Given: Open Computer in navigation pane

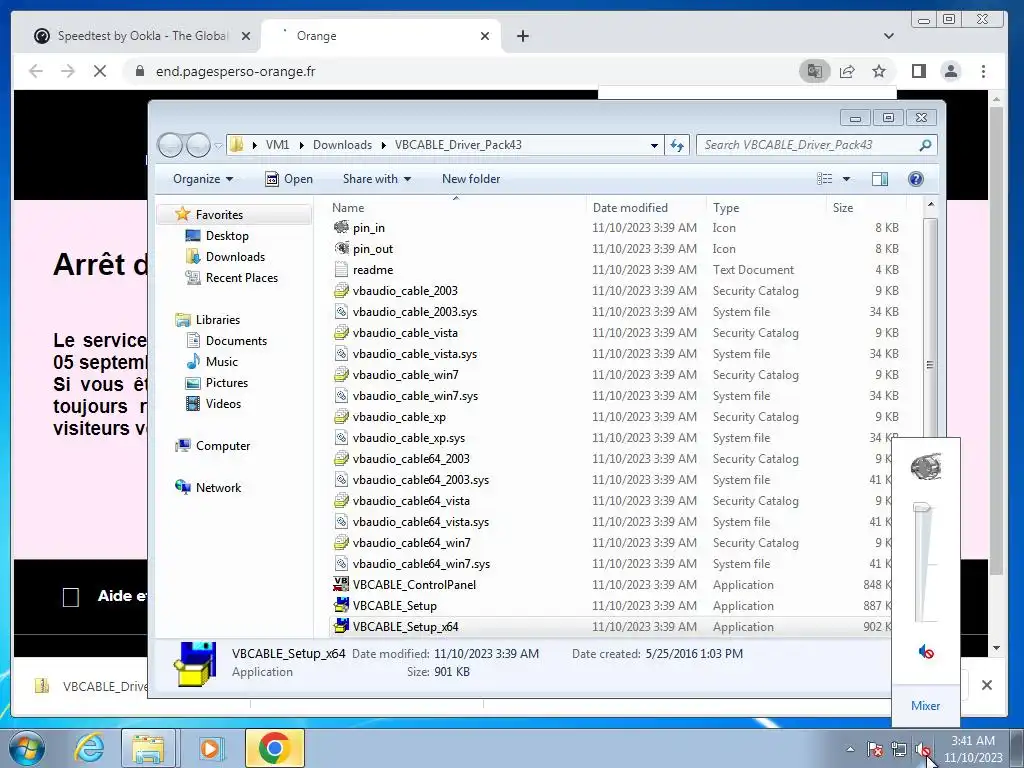Looking at the screenshot, I should pos(213,445).
